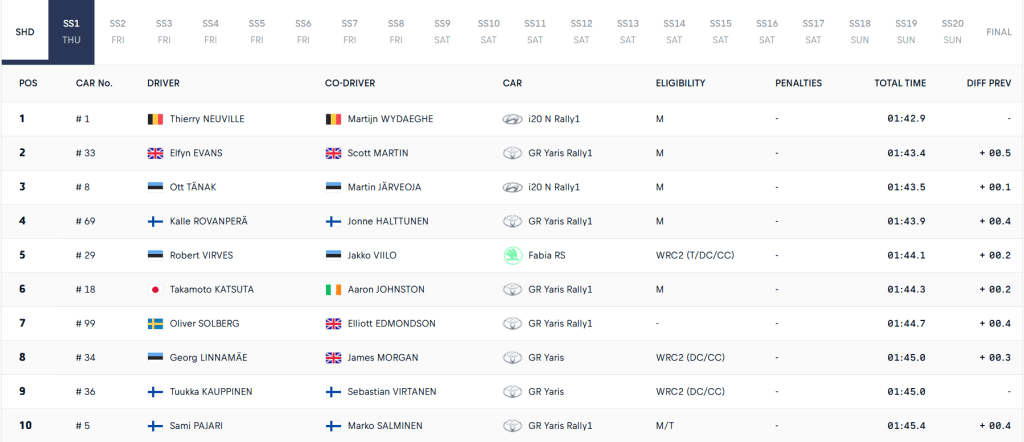Click the POS column header
The image size is (1024, 442).
pyautogui.click(x=29, y=83)
